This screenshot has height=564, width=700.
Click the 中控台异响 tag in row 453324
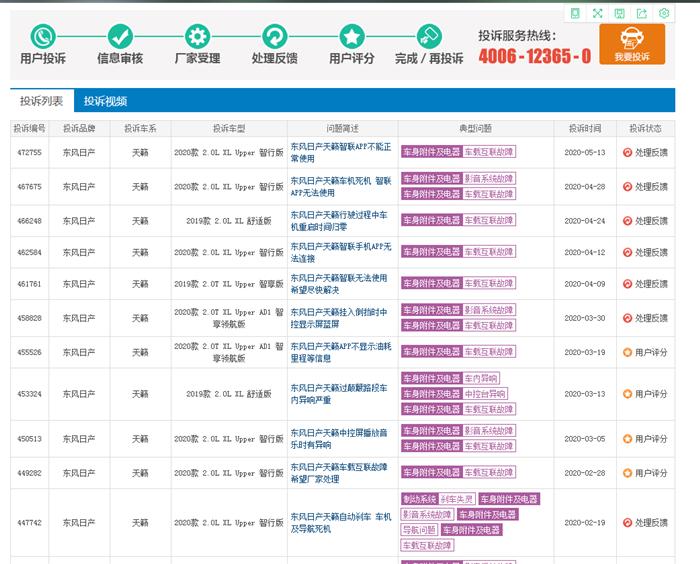[485, 394]
